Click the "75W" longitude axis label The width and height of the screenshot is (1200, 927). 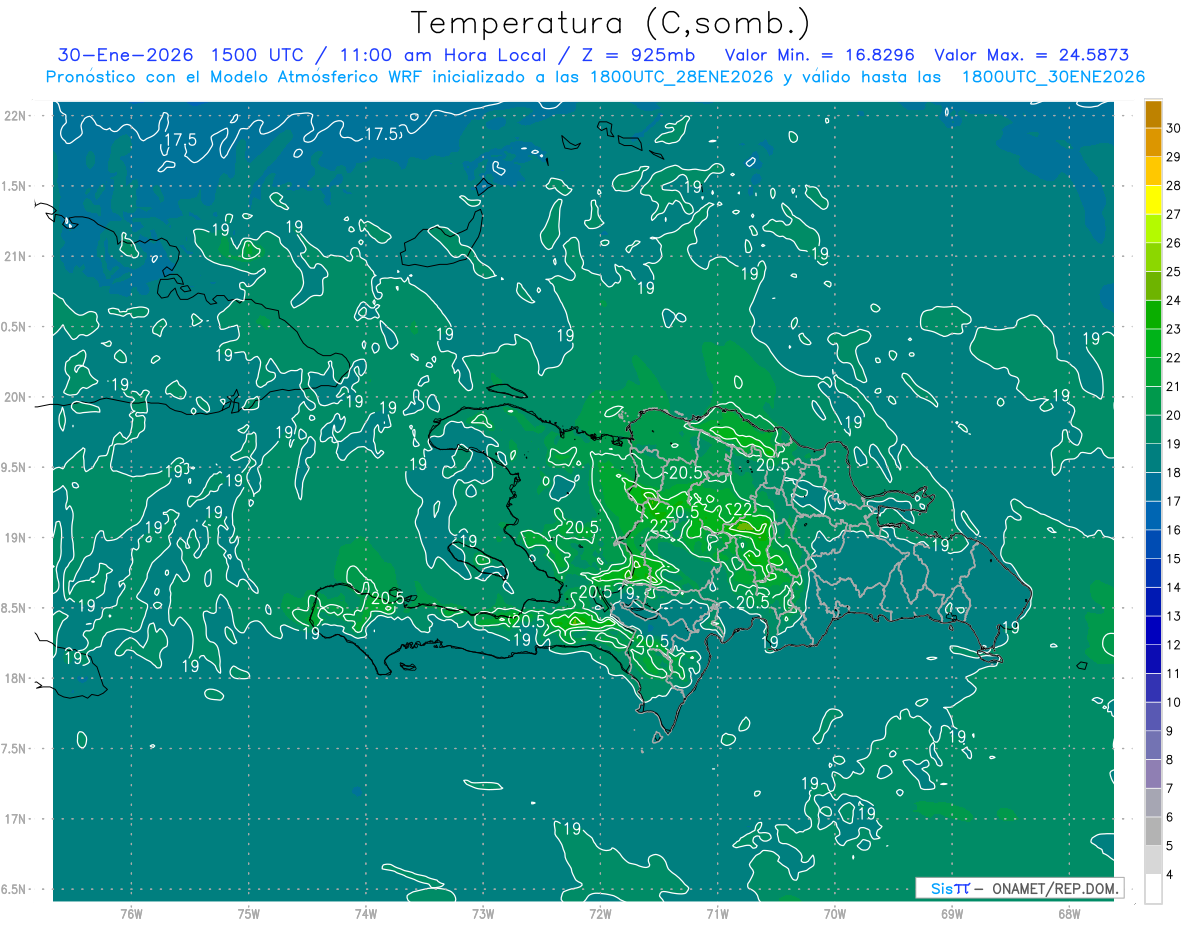pos(248,913)
